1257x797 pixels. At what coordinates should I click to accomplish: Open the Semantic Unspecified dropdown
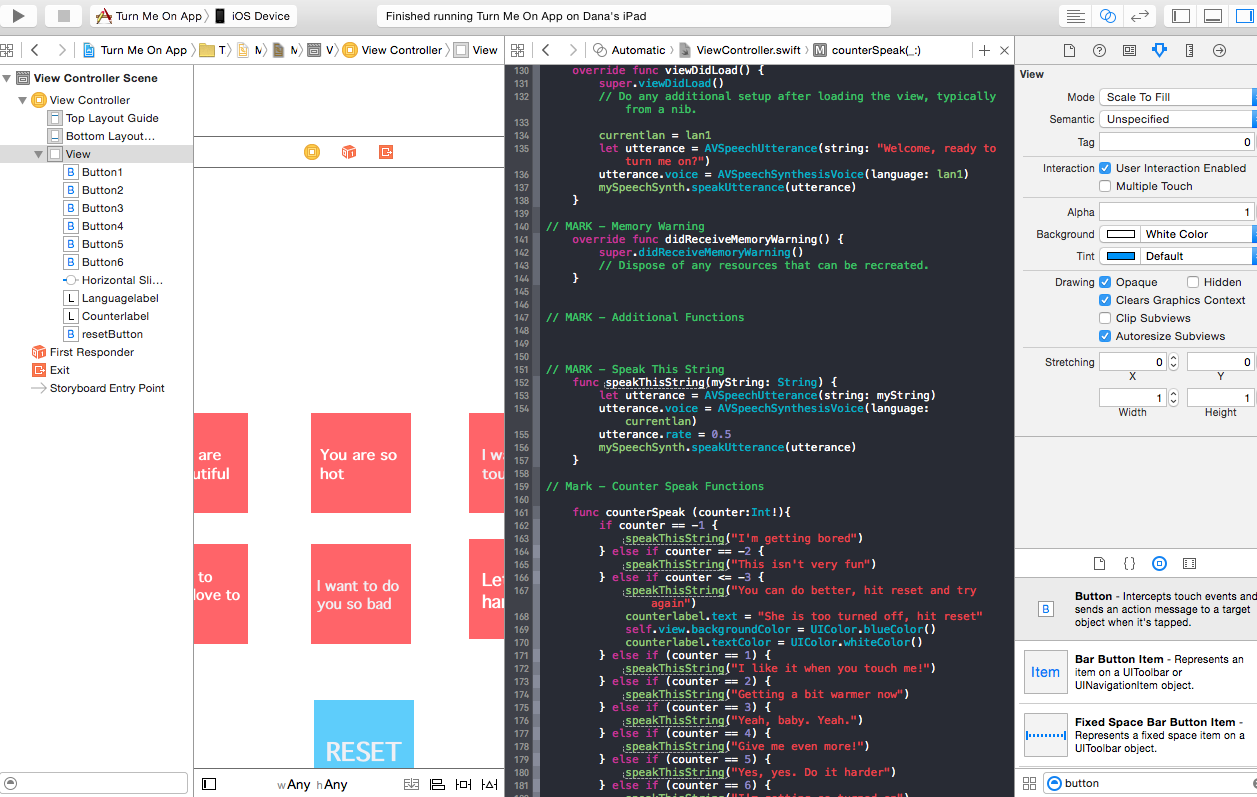(1176, 119)
